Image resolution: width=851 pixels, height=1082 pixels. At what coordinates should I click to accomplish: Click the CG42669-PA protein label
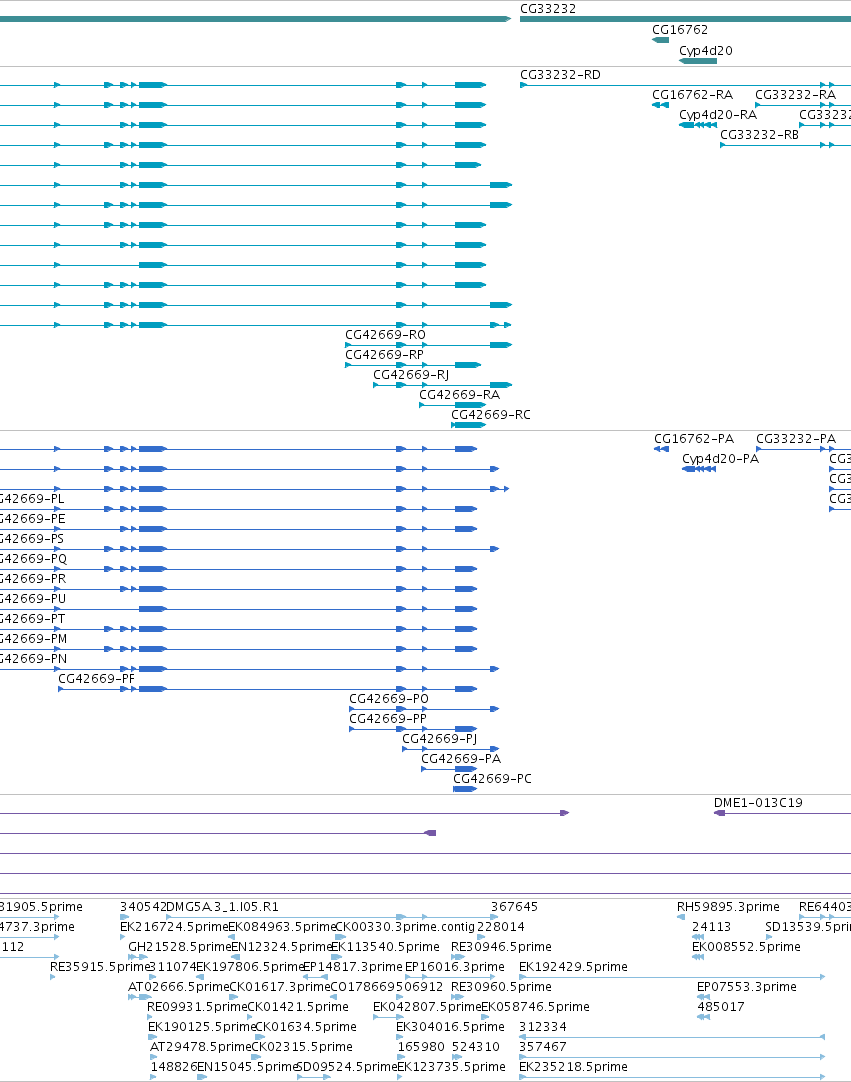pyautogui.click(x=461, y=759)
